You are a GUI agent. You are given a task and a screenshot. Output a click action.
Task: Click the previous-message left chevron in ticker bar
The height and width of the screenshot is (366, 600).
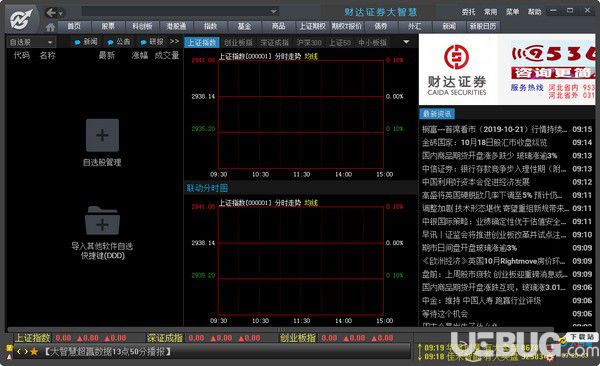click(x=19, y=351)
